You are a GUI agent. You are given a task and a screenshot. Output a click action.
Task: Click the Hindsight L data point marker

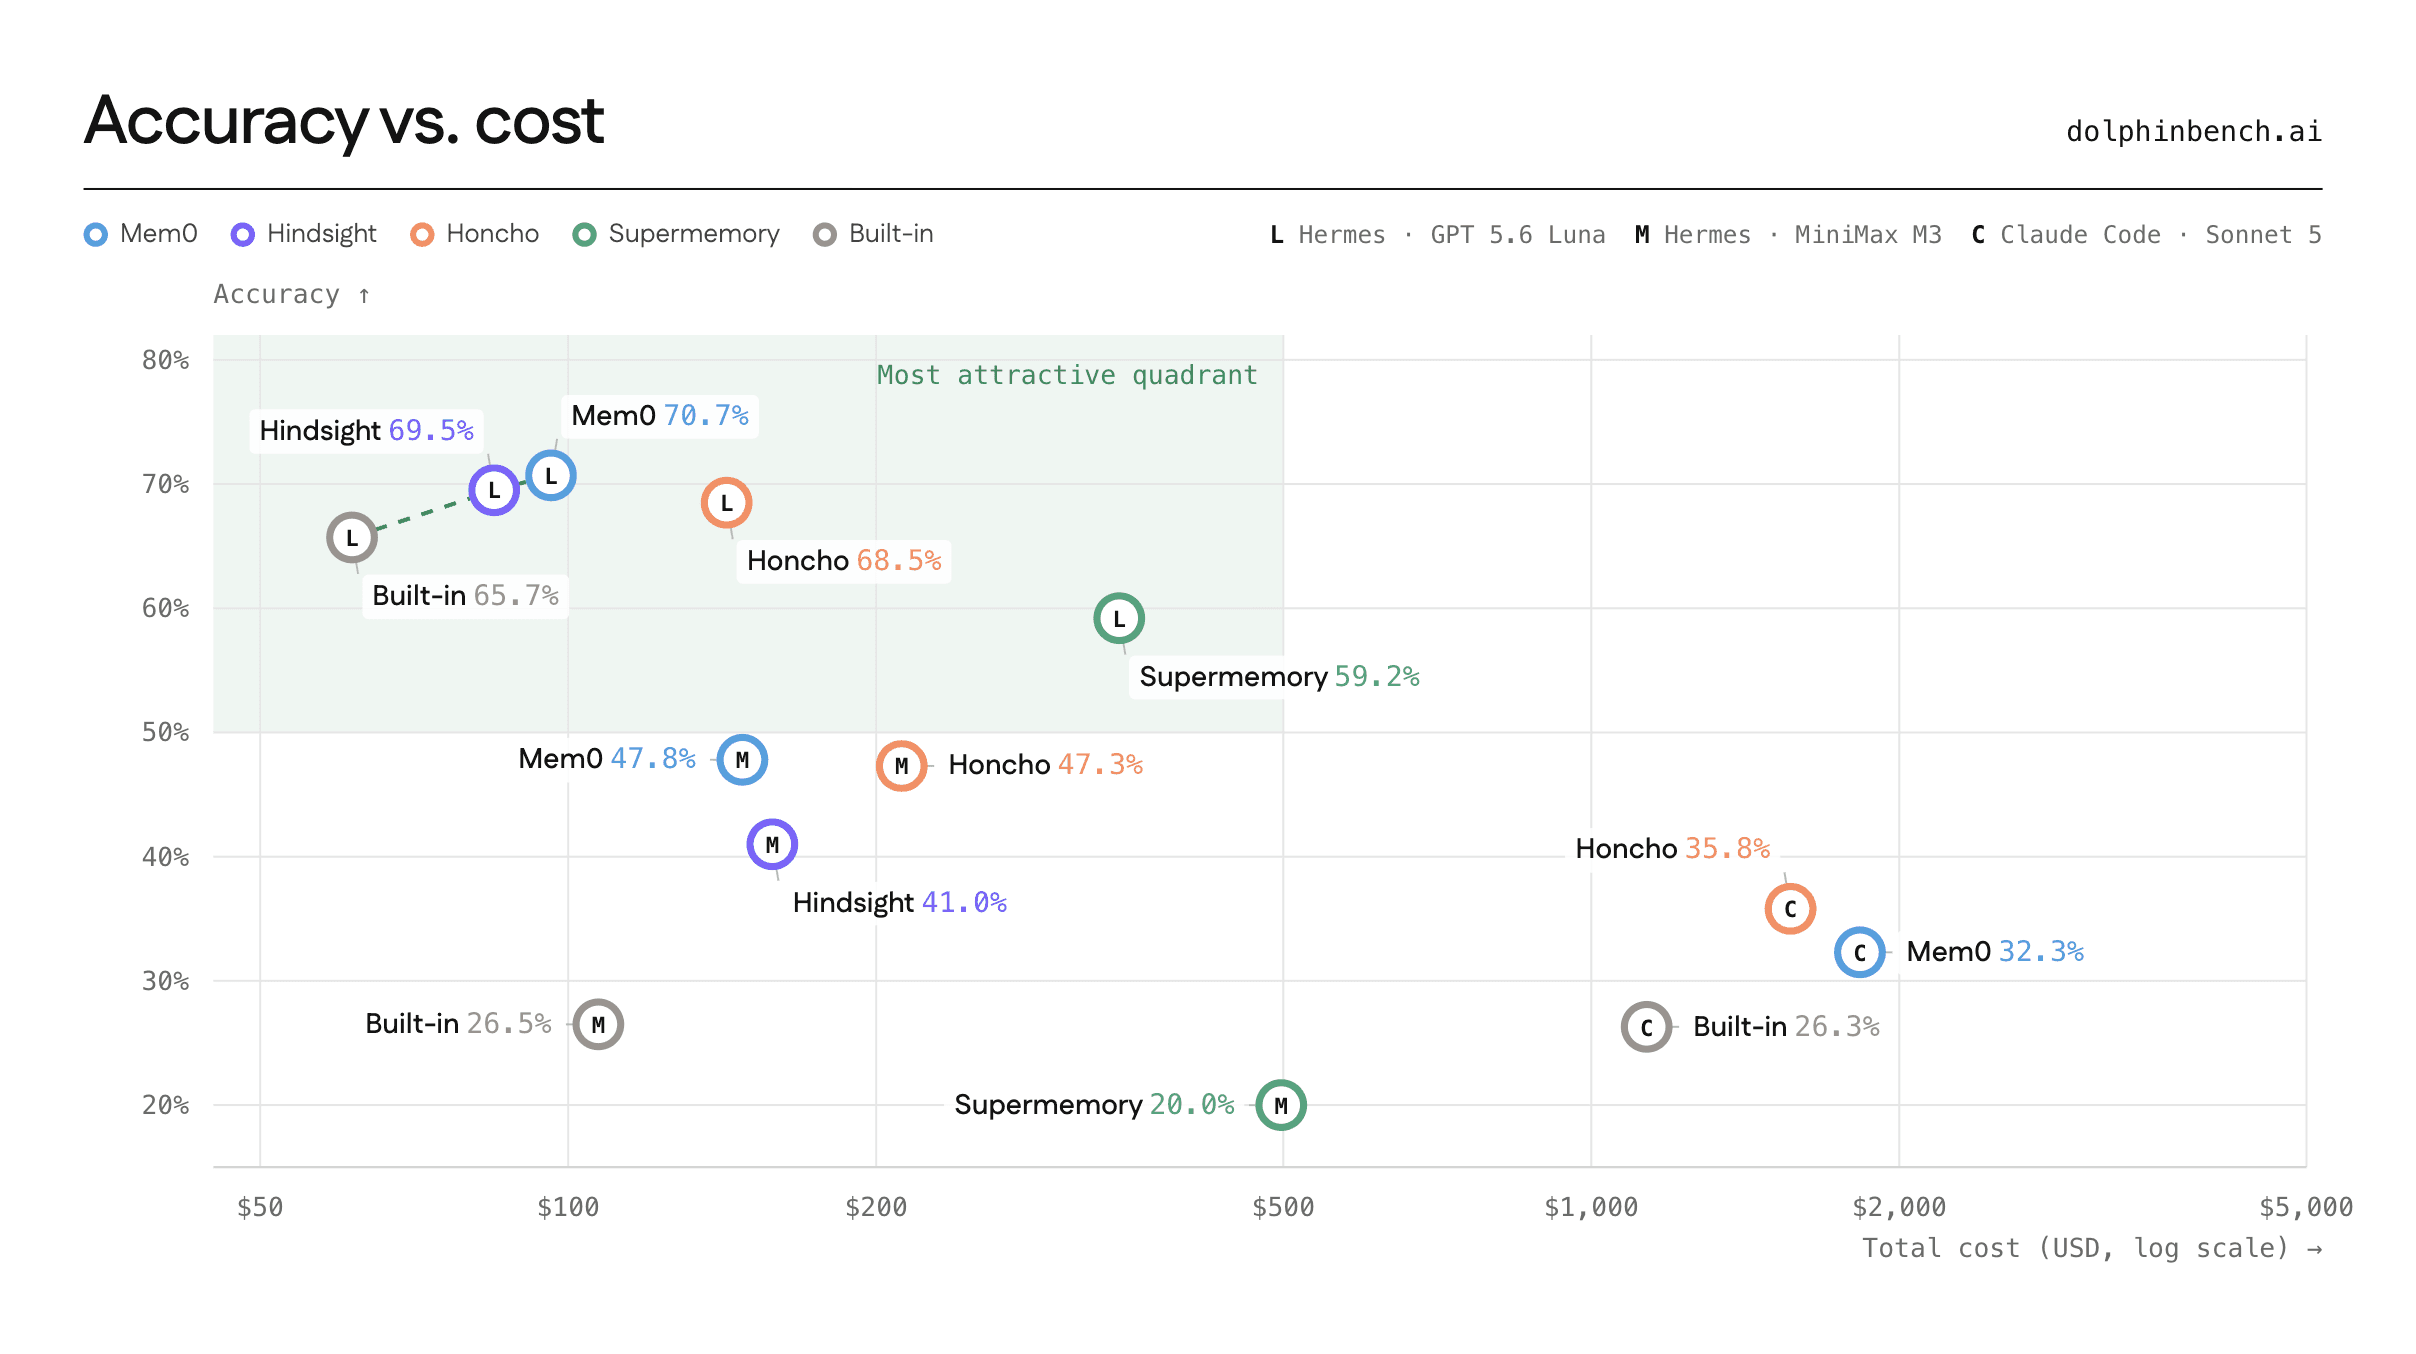494,490
